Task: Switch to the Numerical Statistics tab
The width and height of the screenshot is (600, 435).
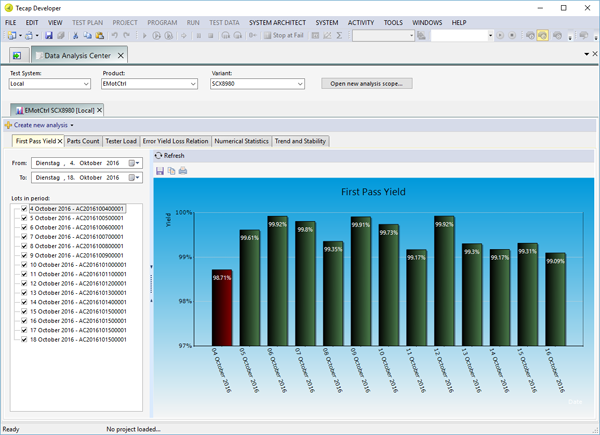Action: pyautogui.click(x=241, y=142)
